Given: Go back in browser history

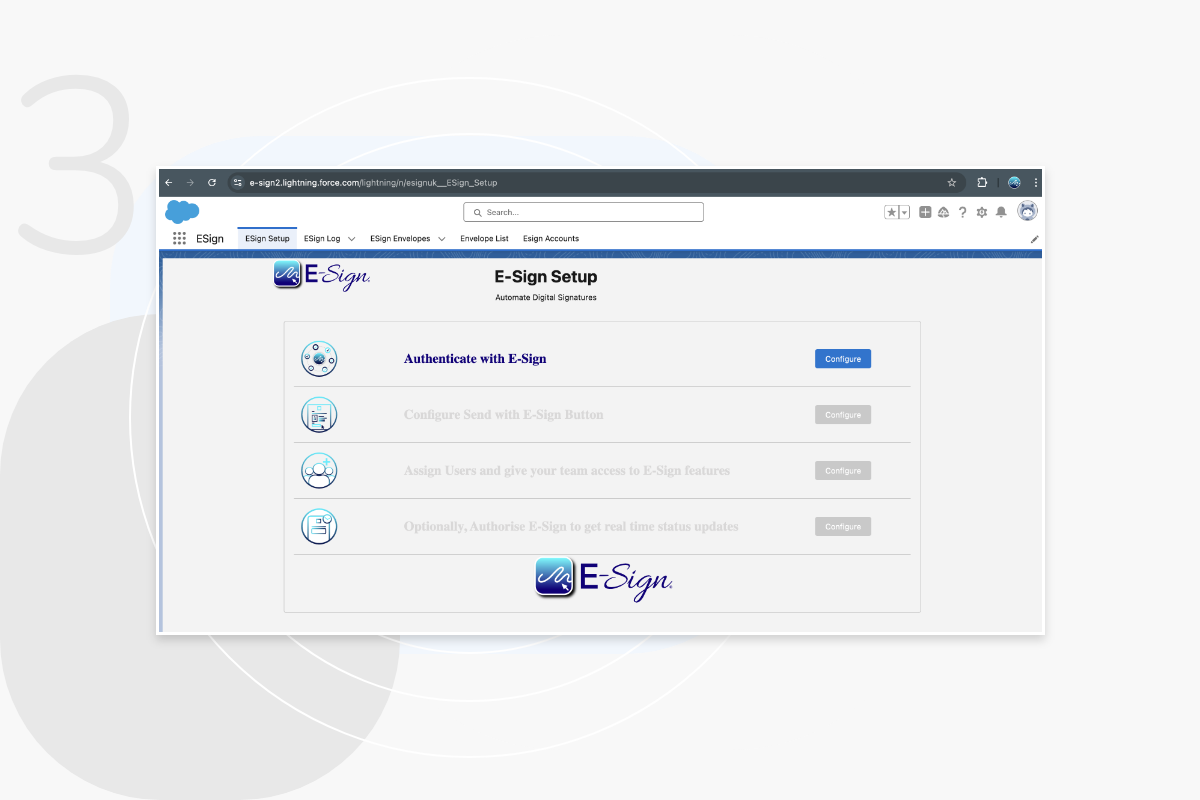Looking at the screenshot, I should tap(168, 183).
